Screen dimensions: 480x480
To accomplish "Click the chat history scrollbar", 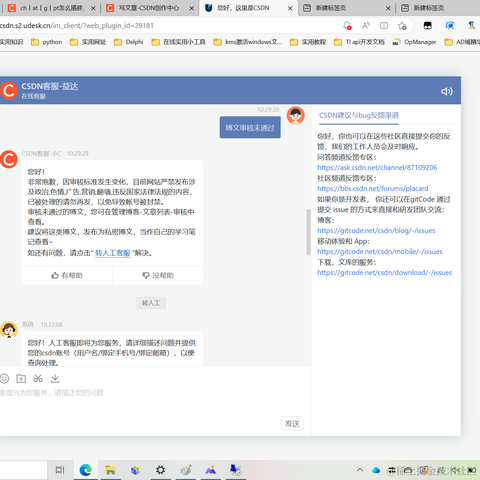I will 308,232.
